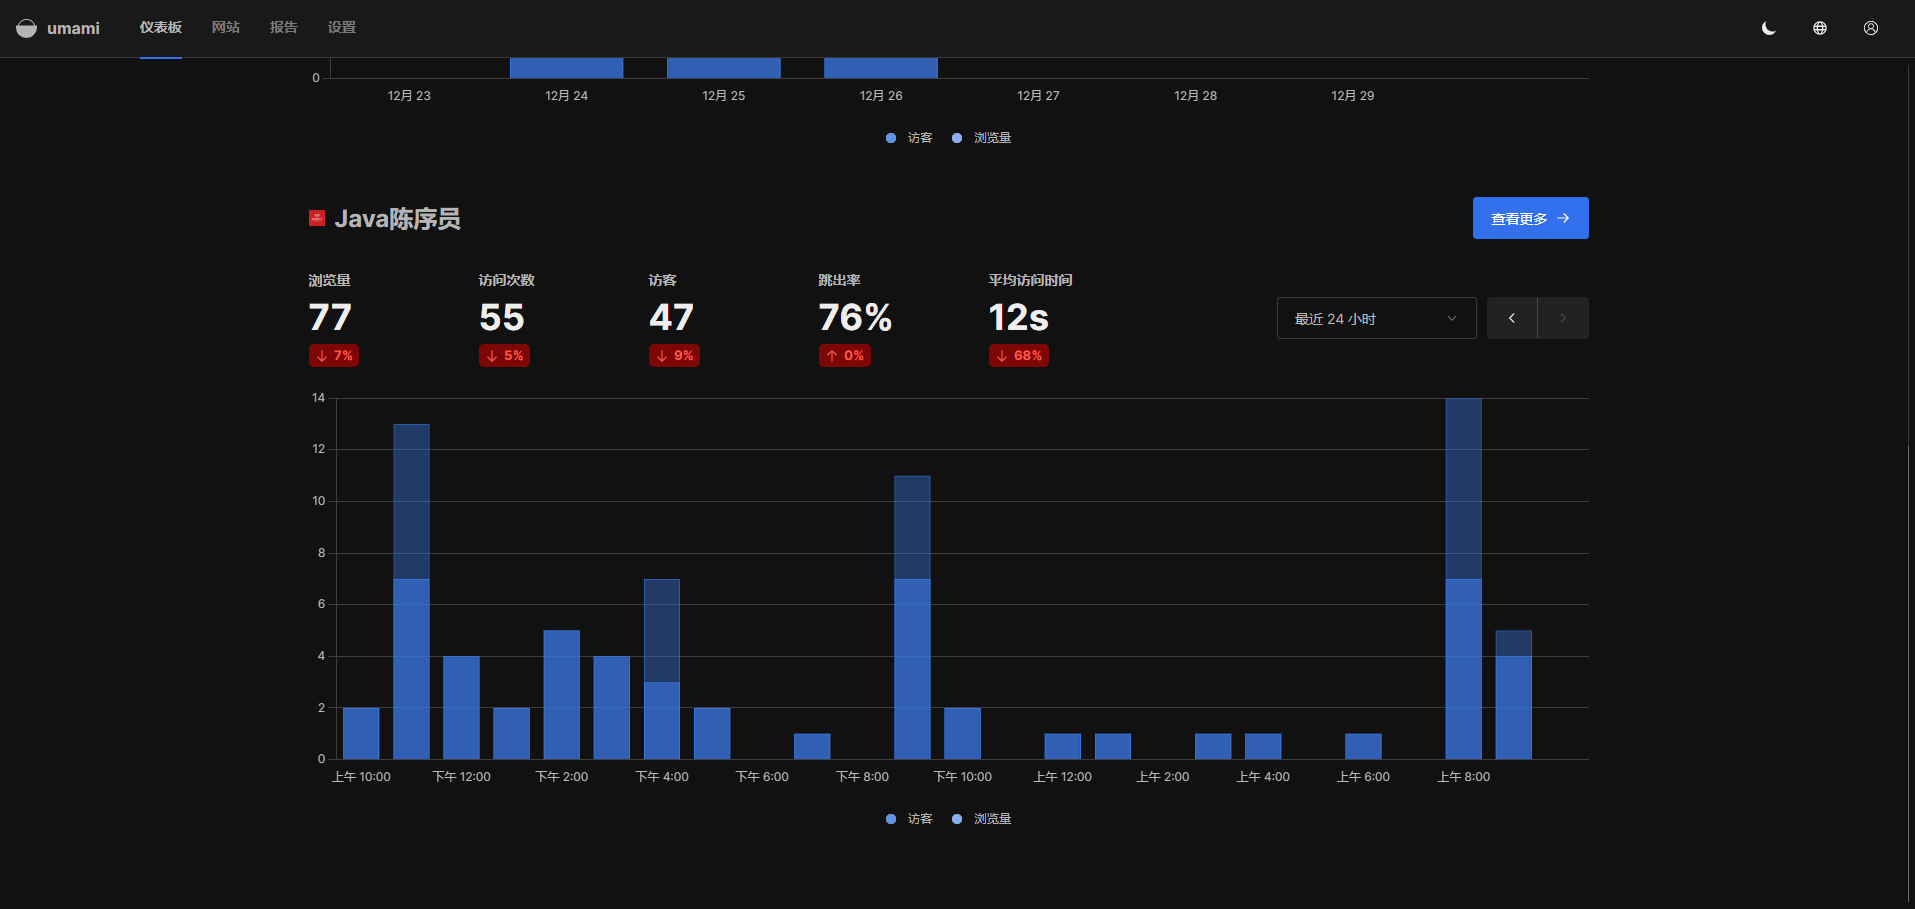Switch to the 网站 tab
The width and height of the screenshot is (1915, 909).
225,28
